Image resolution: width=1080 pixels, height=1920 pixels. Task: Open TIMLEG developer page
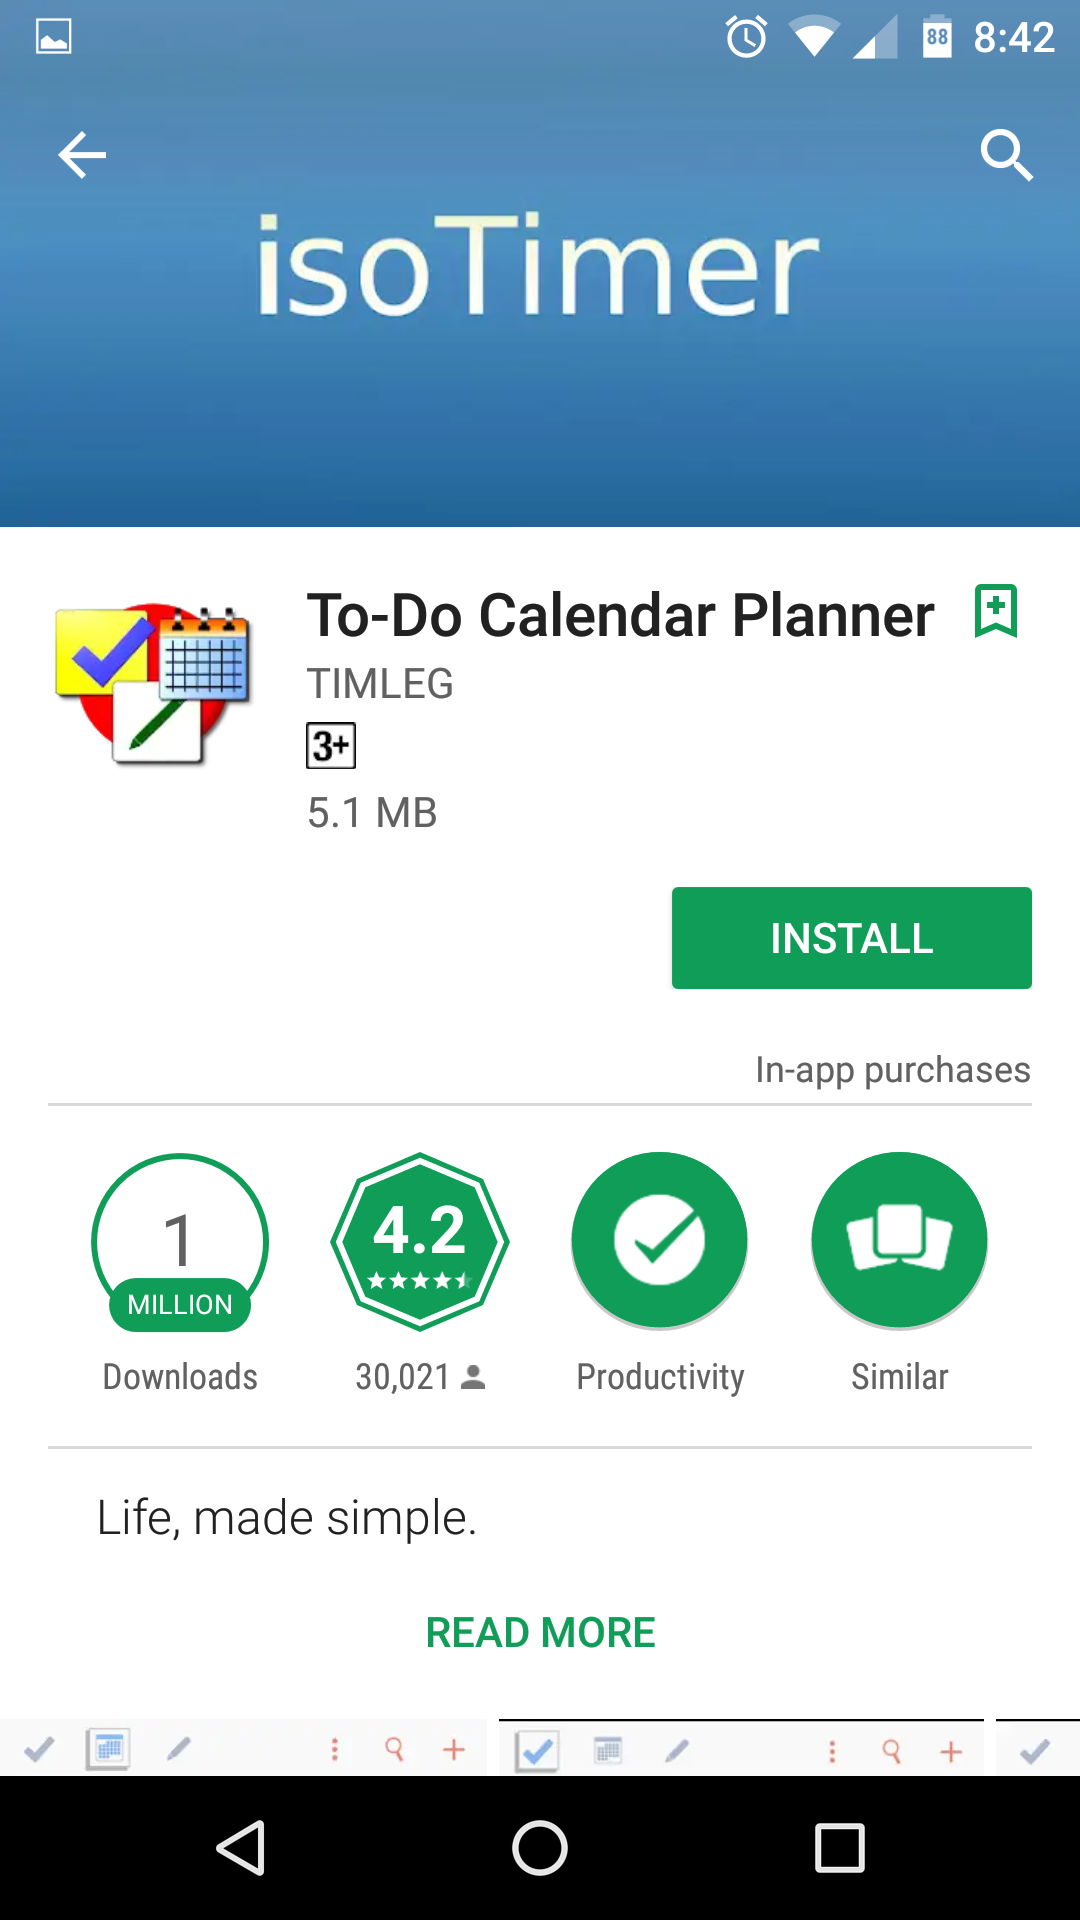[380, 684]
